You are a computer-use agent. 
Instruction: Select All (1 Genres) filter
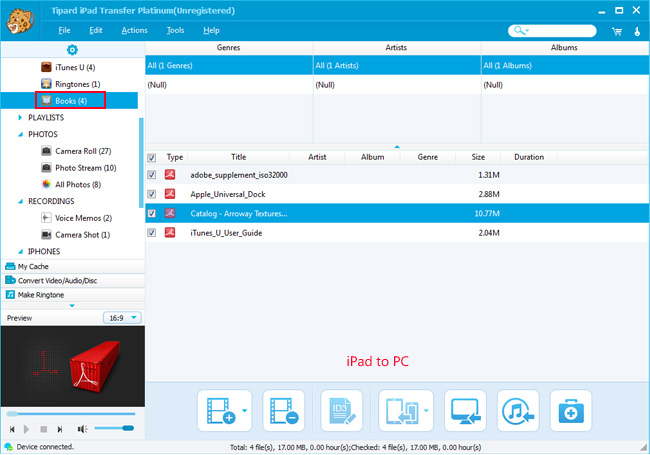(229, 65)
